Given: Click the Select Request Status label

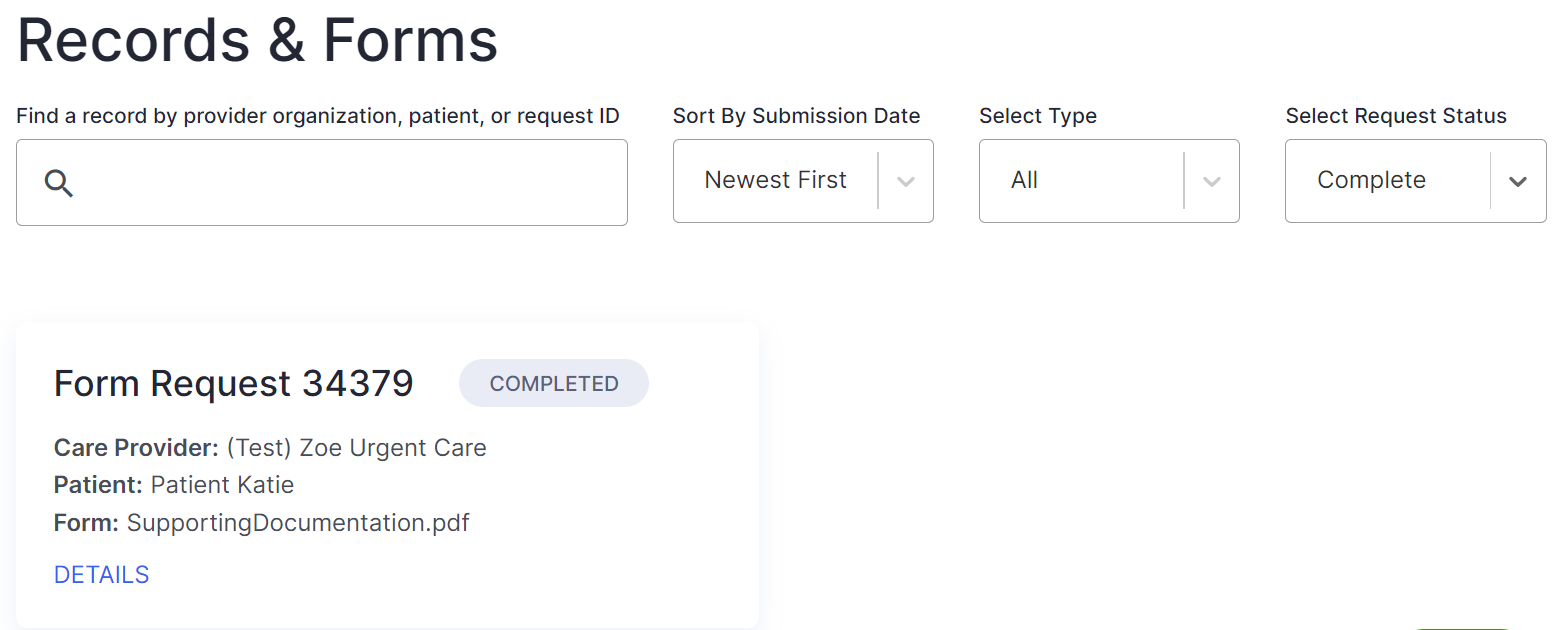Looking at the screenshot, I should click(x=1396, y=116).
